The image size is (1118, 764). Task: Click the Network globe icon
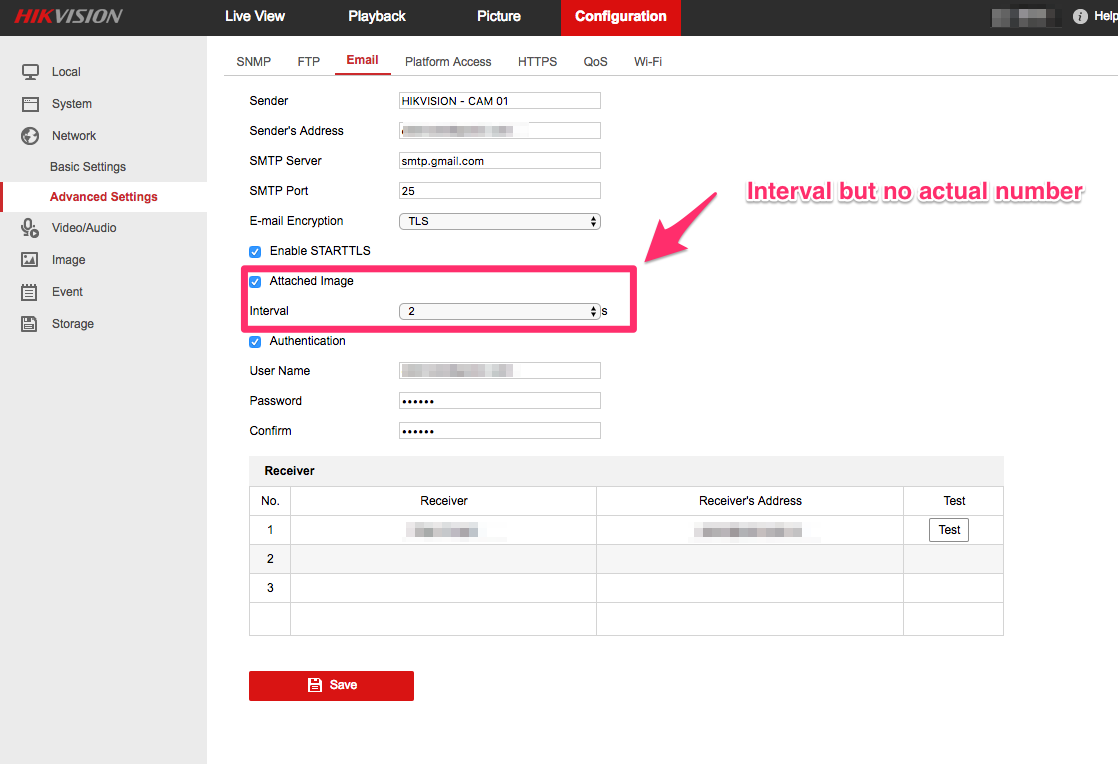(30, 136)
